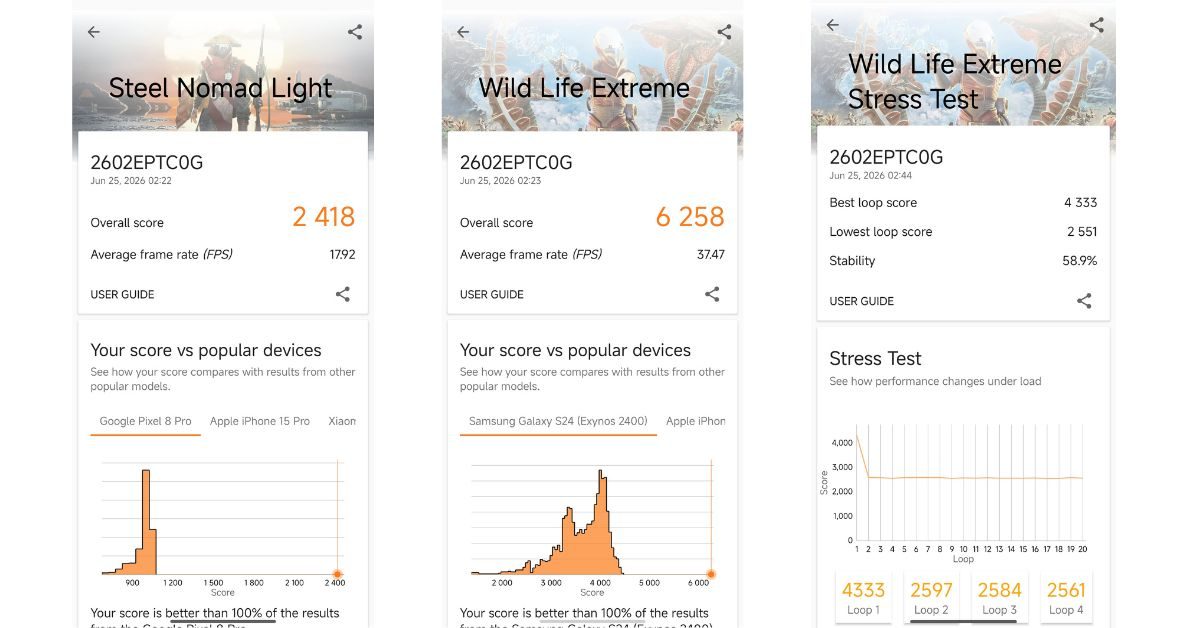1200x628 pixels.
Task: Go back from Wild Life Extreme Stress Test
Action: [833, 25]
